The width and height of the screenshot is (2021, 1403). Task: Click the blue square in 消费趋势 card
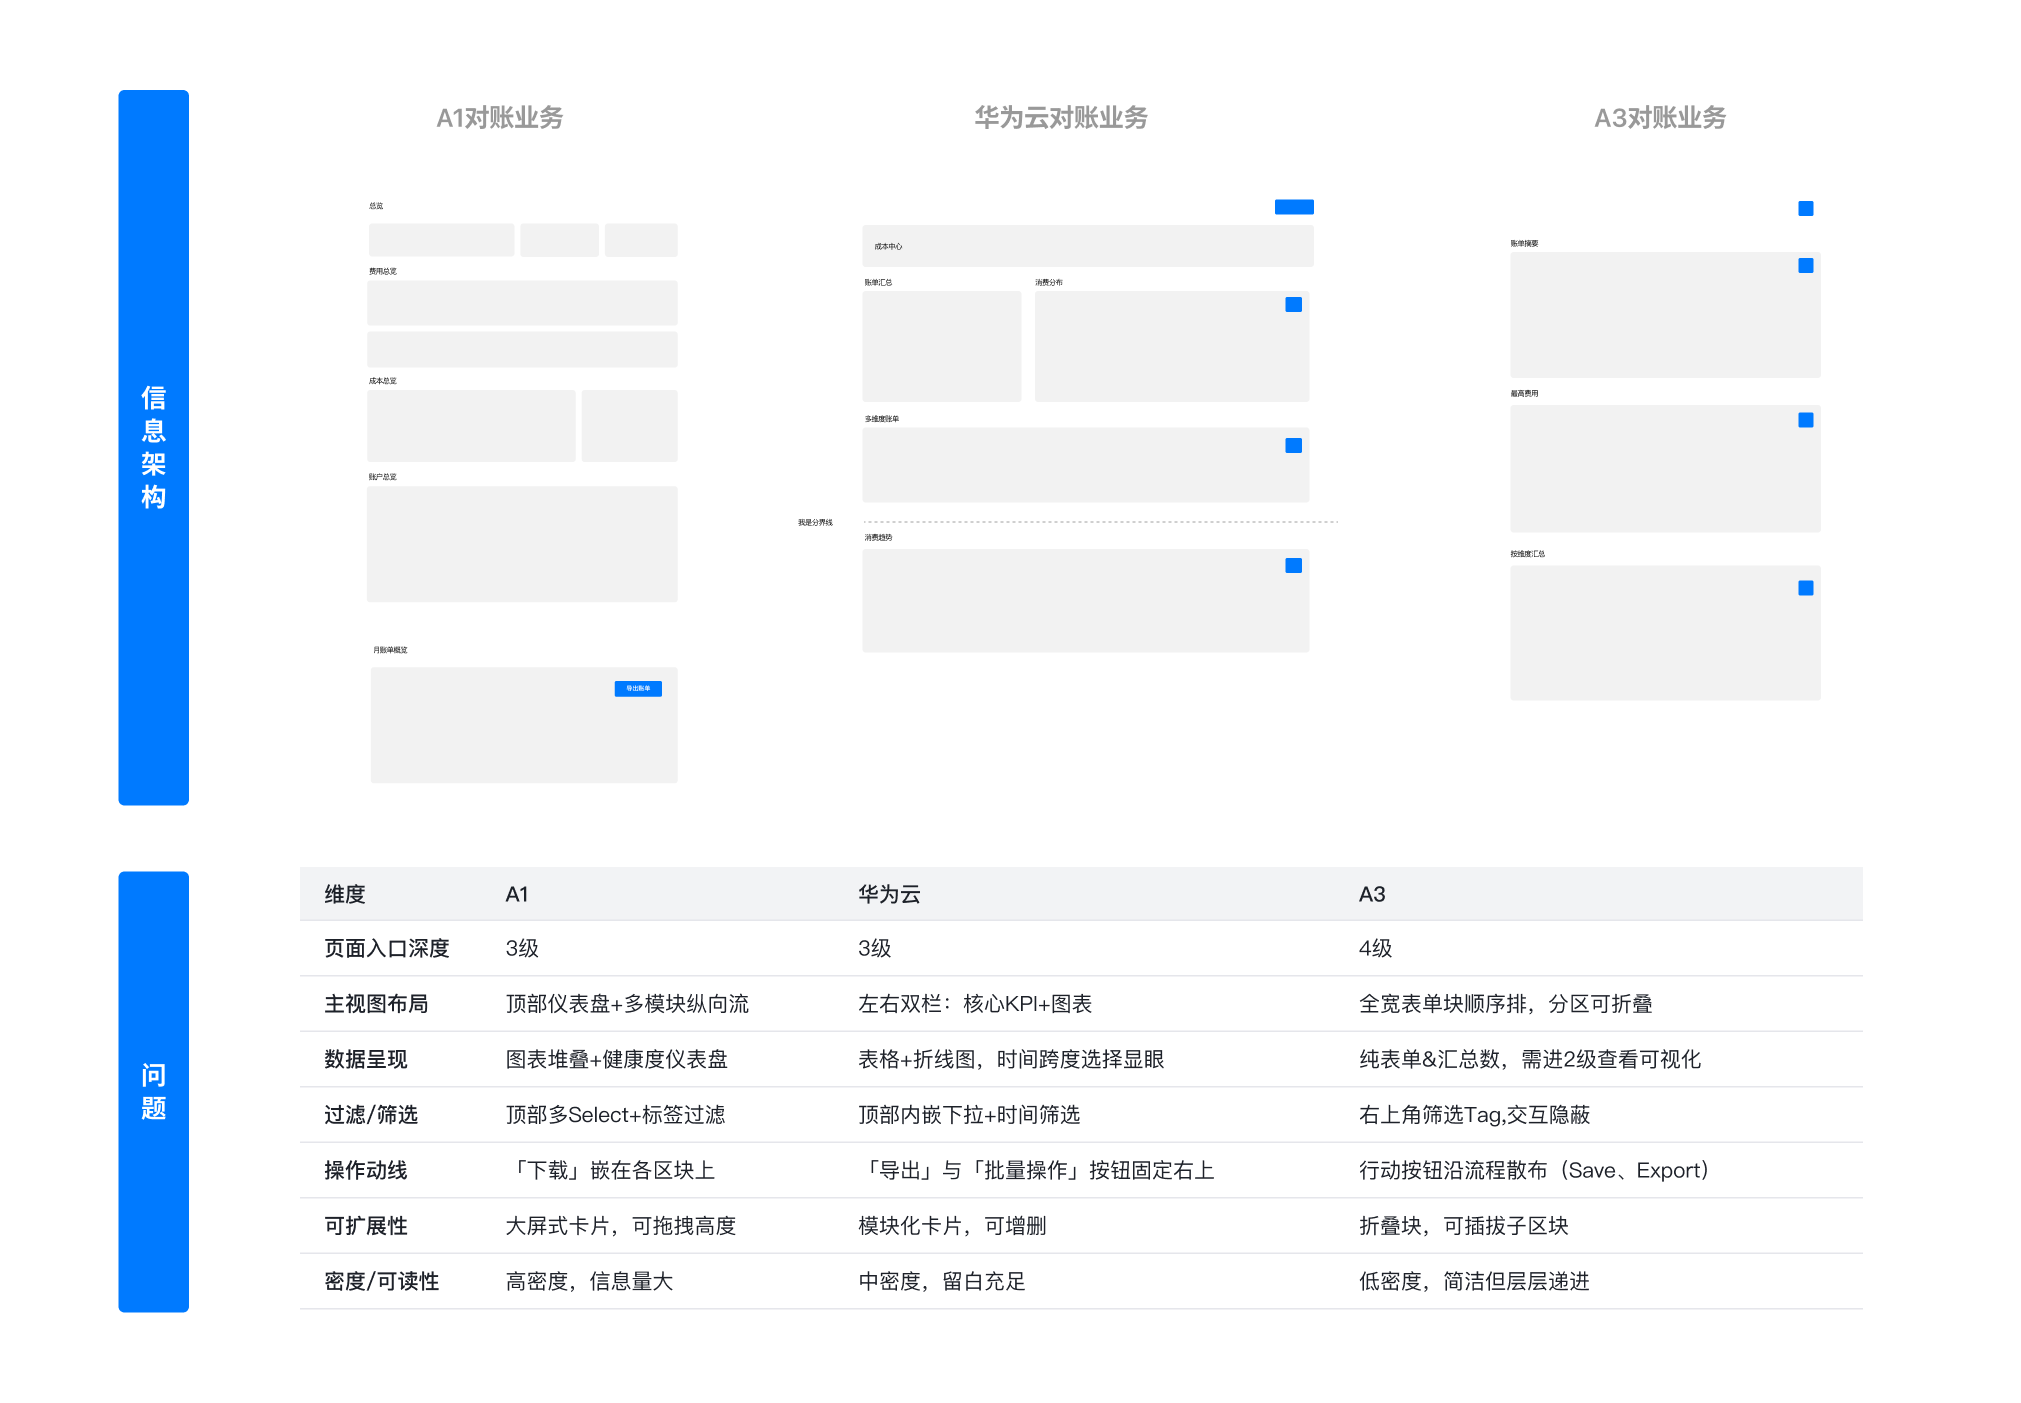click(x=1293, y=565)
